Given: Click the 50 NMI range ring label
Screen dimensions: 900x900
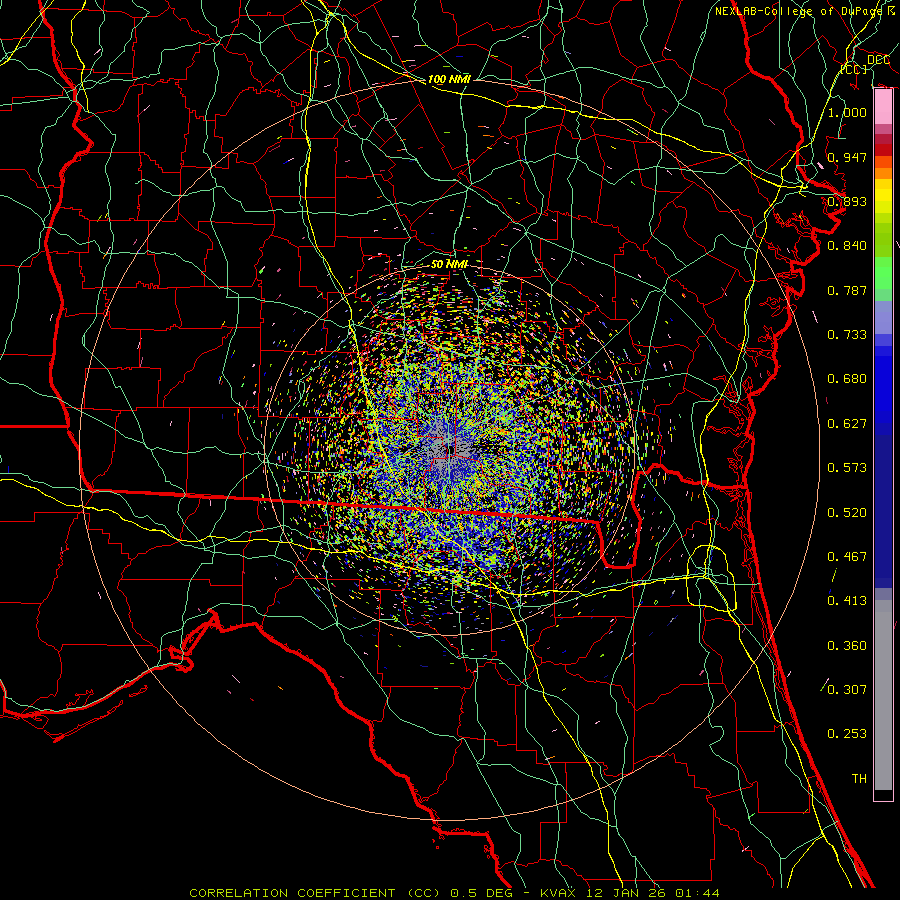Looking at the screenshot, I should click(x=449, y=264).
